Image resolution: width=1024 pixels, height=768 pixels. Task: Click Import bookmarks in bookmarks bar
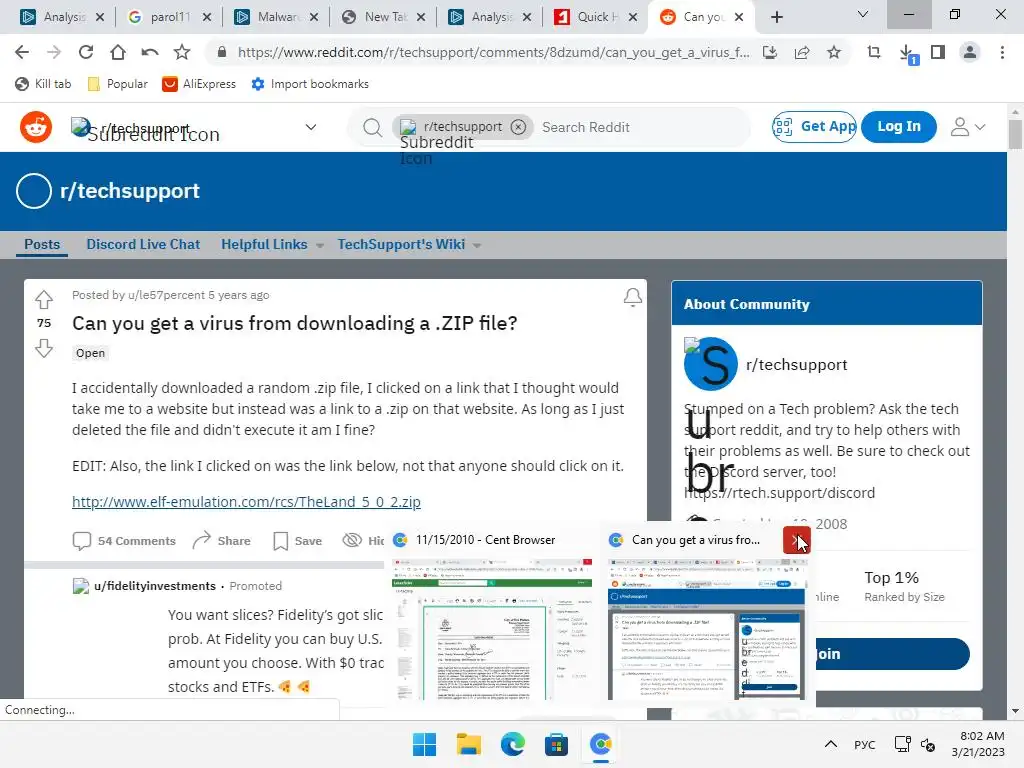tap(310, 84)
